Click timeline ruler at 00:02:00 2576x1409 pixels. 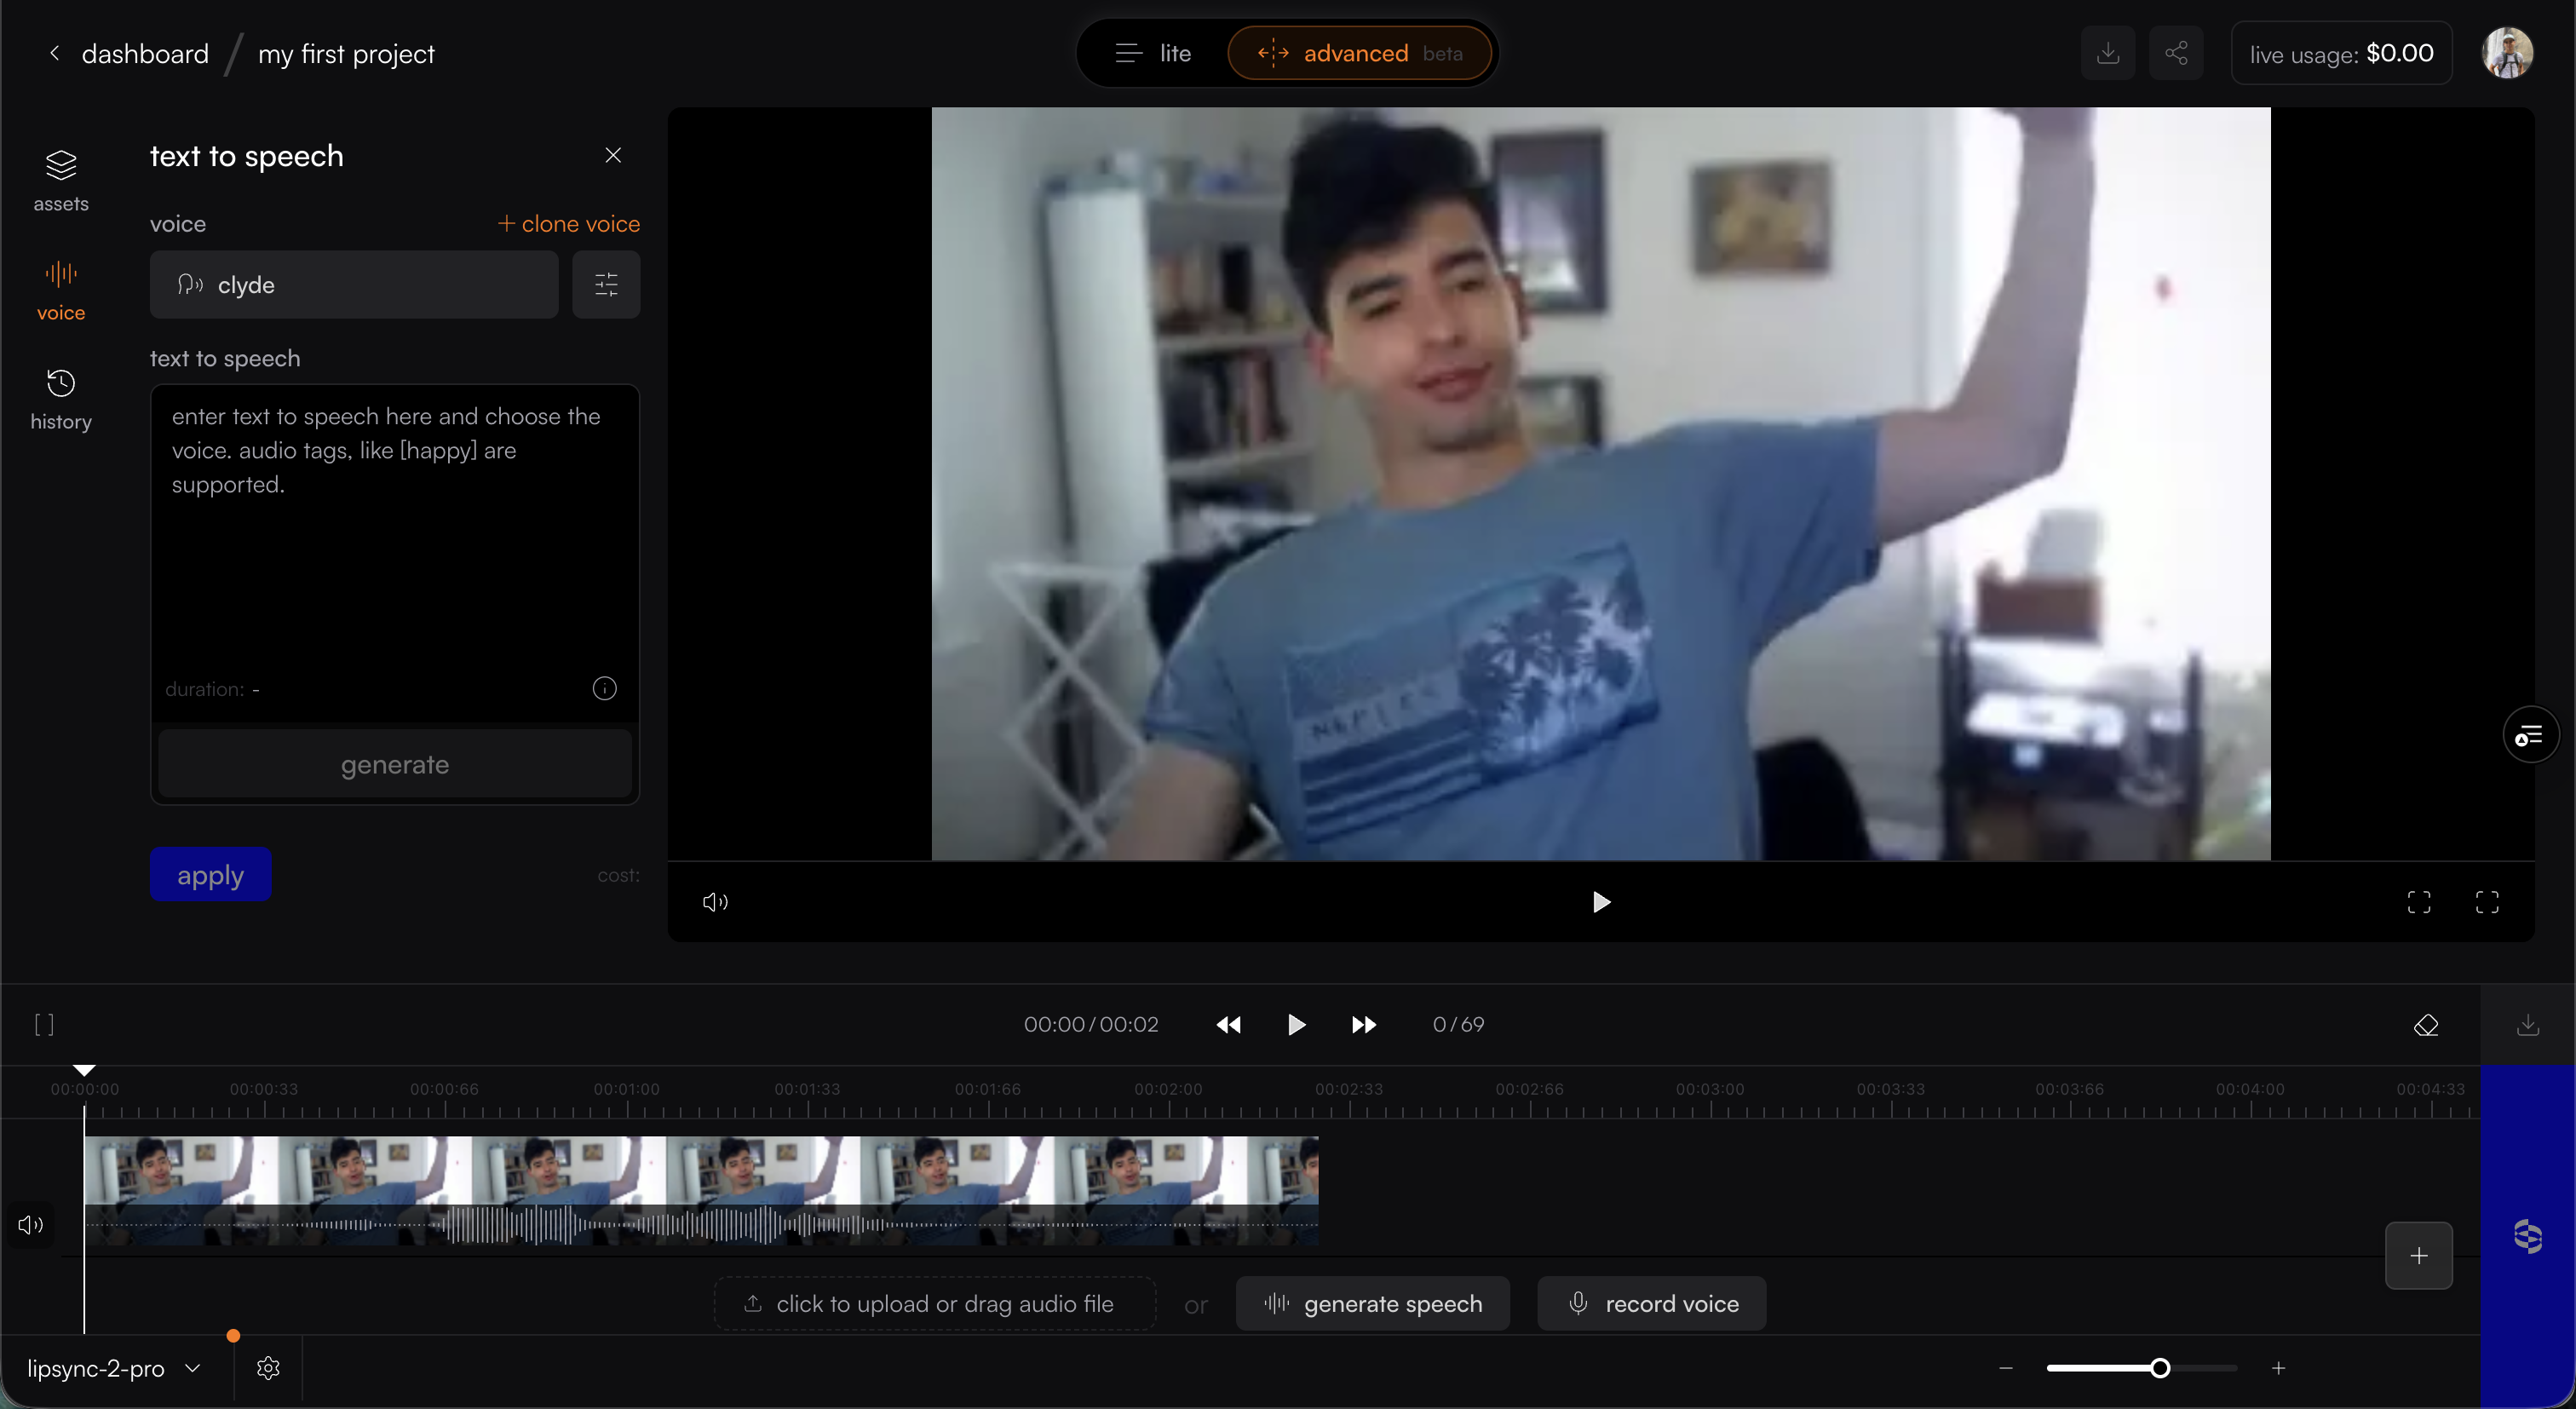click(x=1168, y=1090)
